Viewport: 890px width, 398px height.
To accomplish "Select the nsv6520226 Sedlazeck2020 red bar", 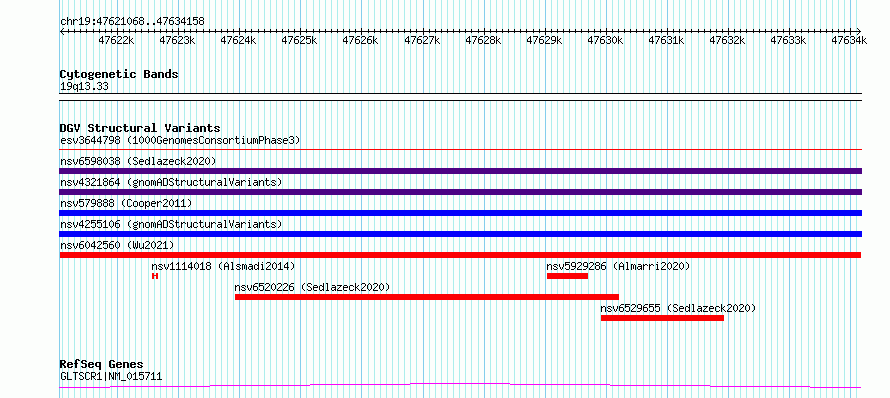I will (426, 297).
